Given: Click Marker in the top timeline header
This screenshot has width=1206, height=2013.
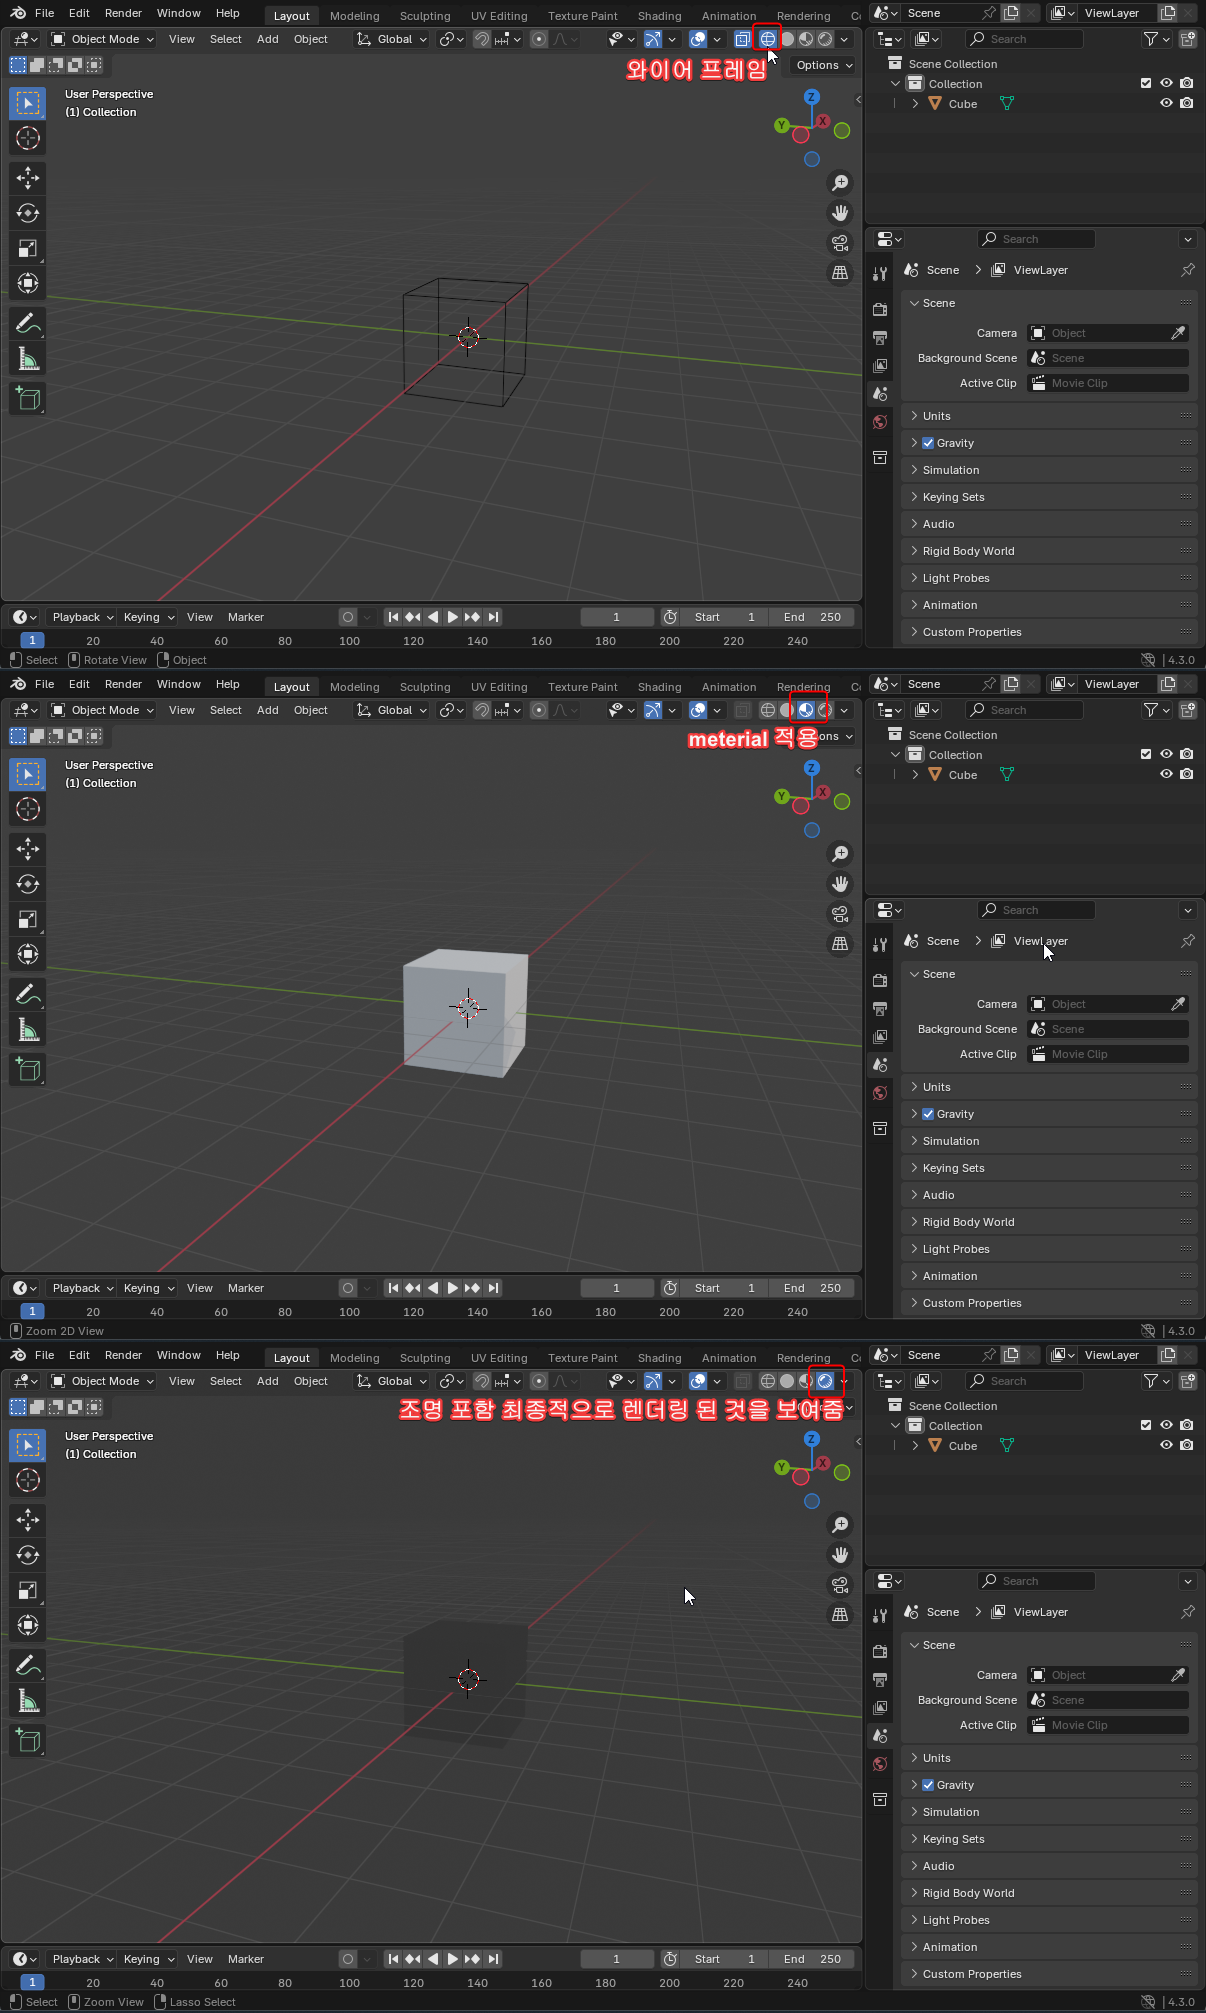Looking at the screenshot, I should coord(246,617).
